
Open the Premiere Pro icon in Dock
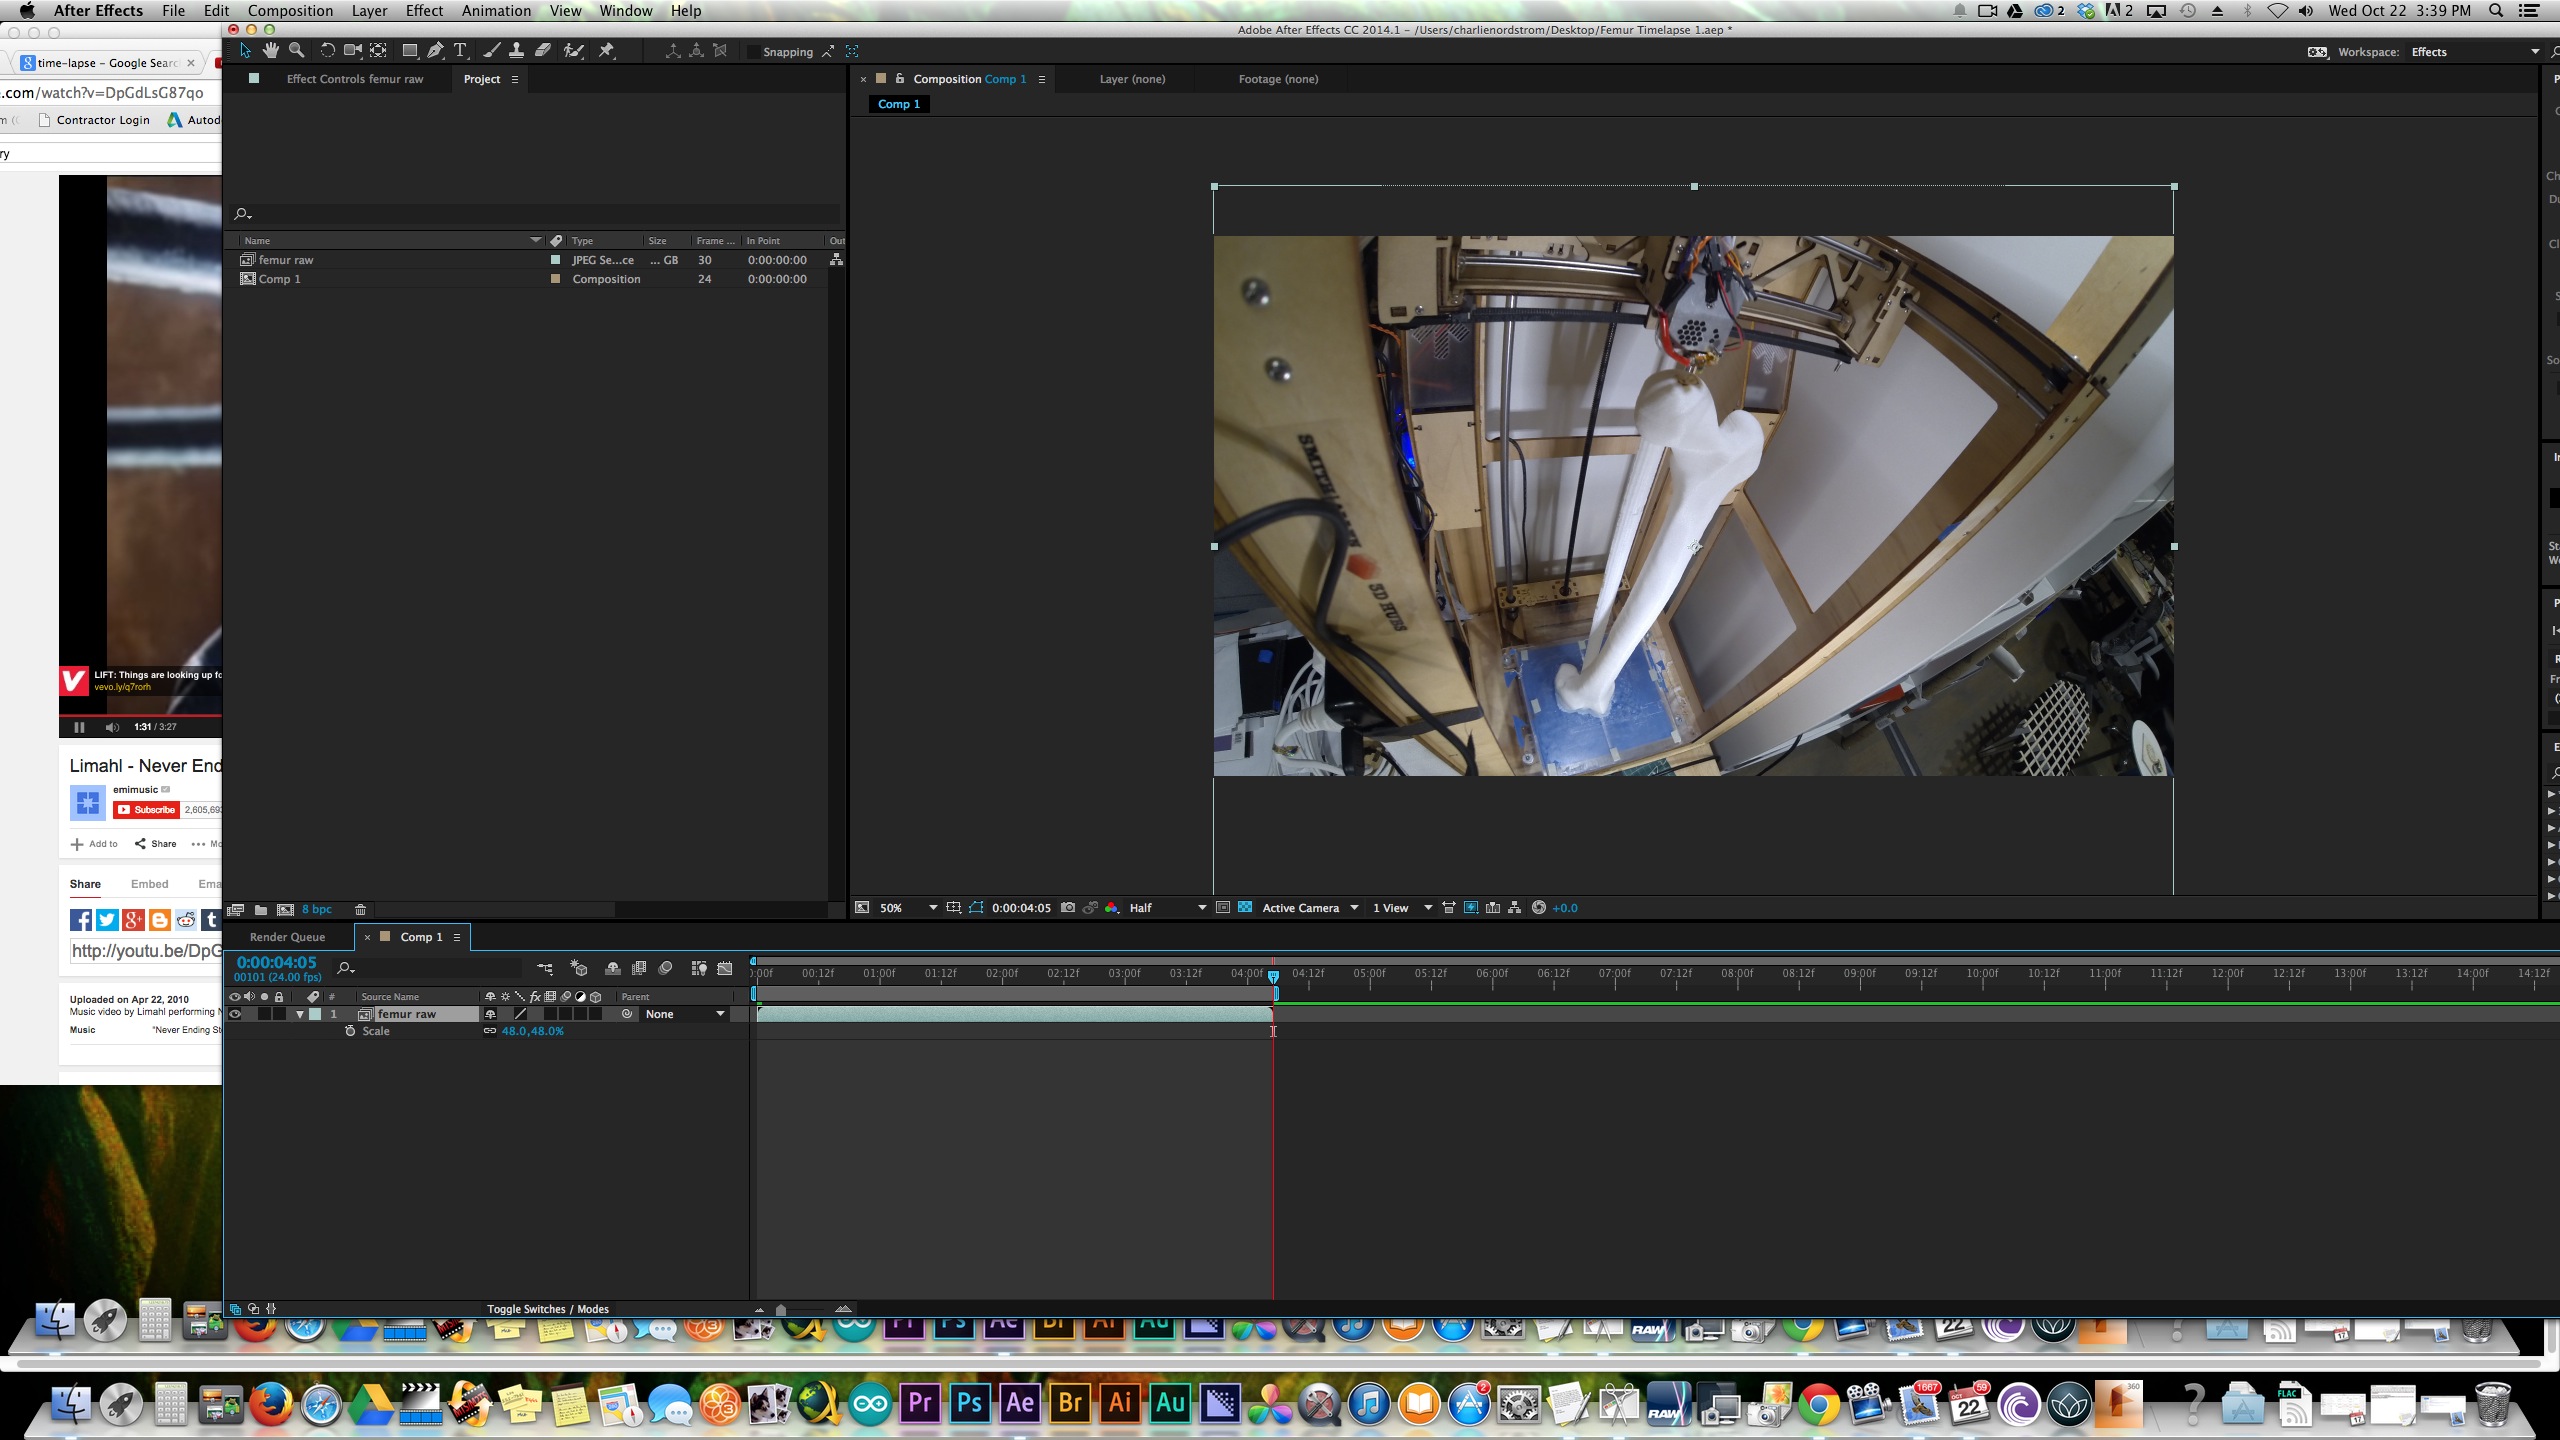pos(919,1403)
